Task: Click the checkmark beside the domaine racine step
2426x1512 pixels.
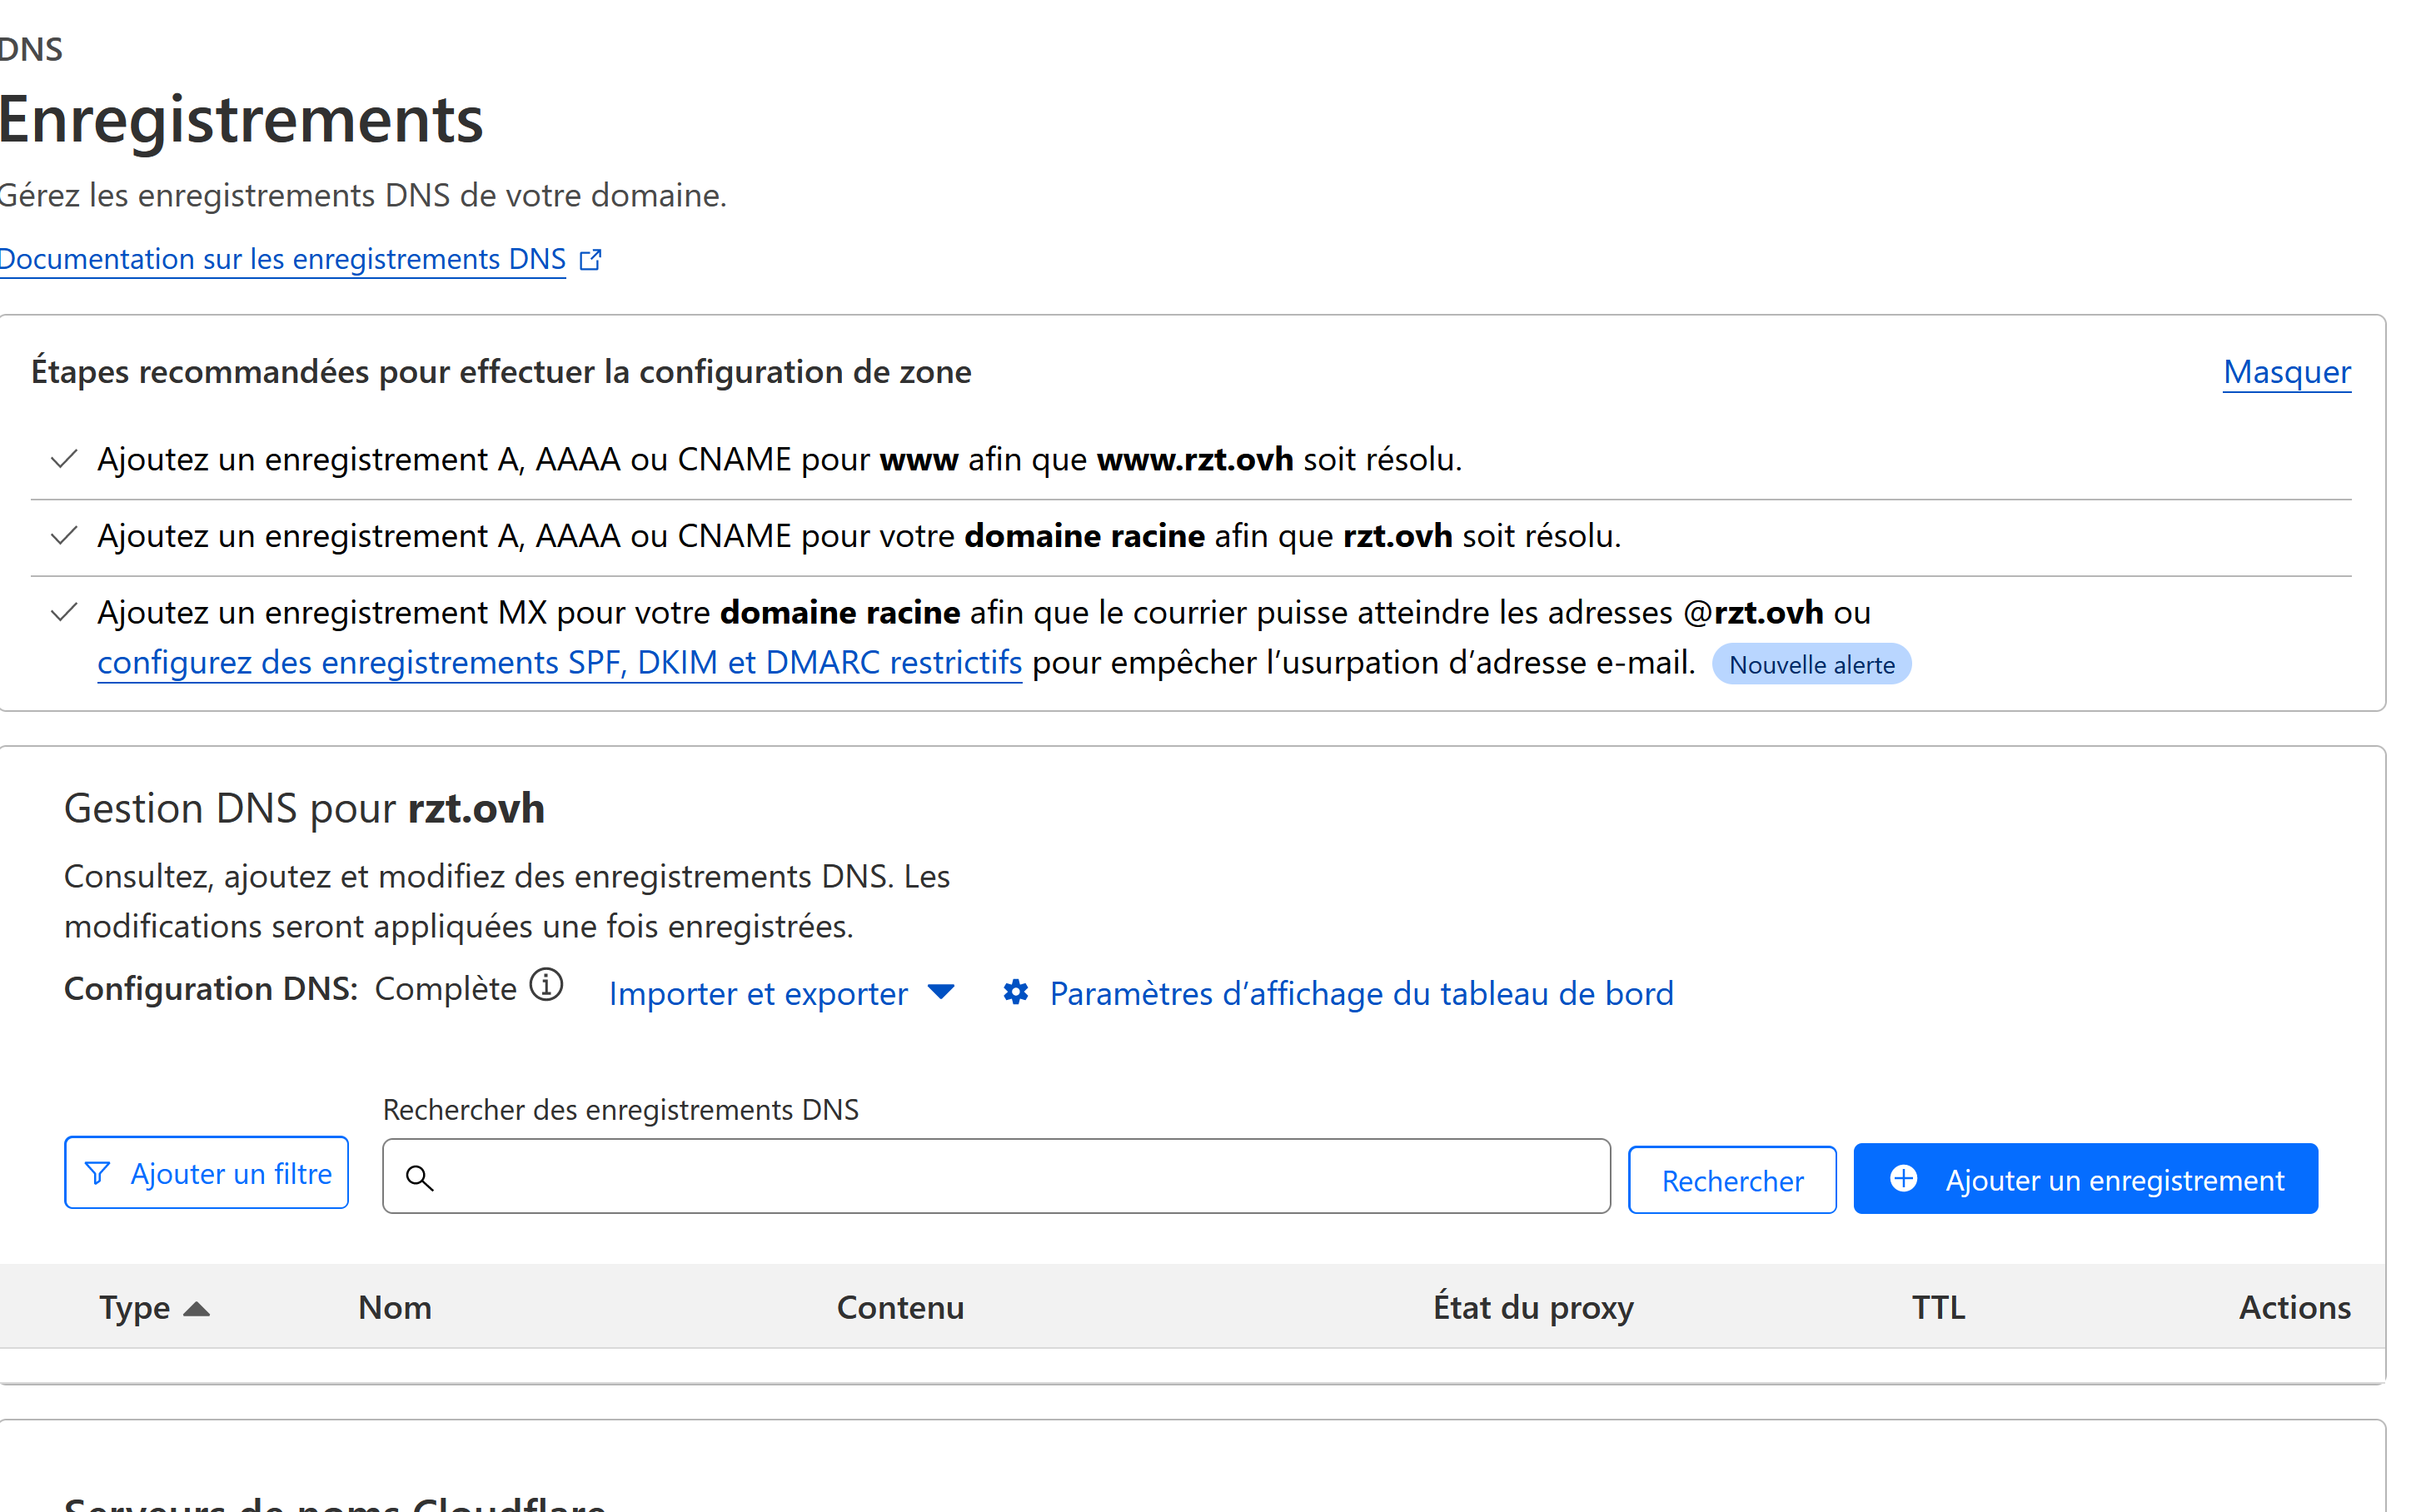Action: 64,536
